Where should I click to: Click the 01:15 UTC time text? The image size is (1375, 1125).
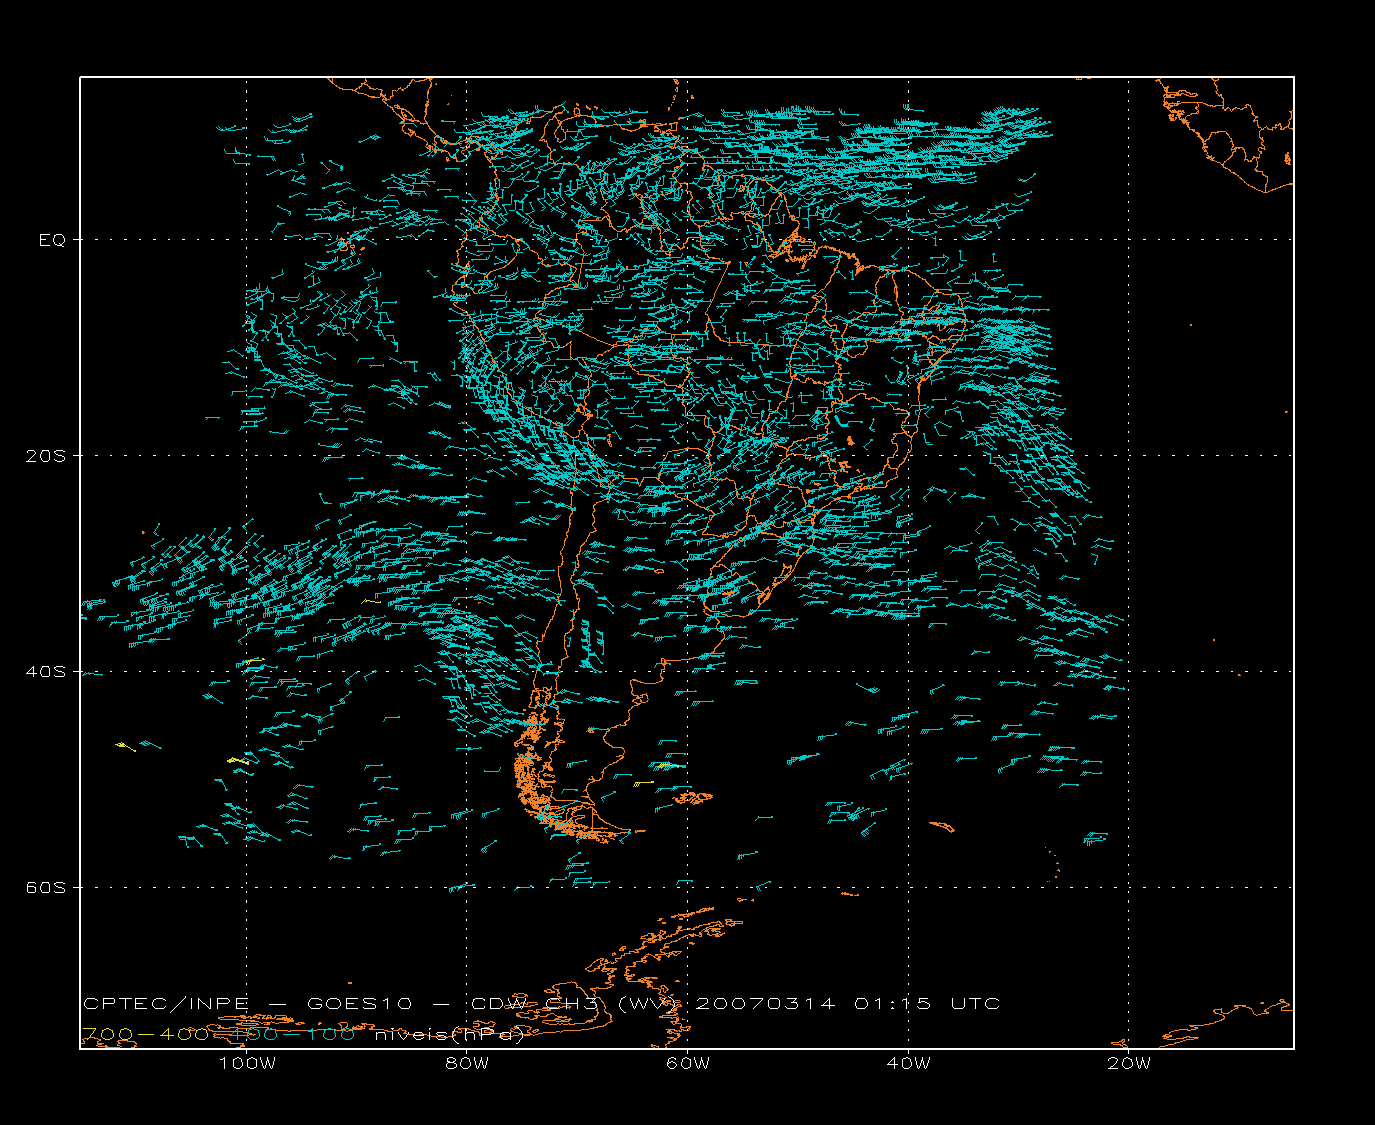pos(927,1004)
